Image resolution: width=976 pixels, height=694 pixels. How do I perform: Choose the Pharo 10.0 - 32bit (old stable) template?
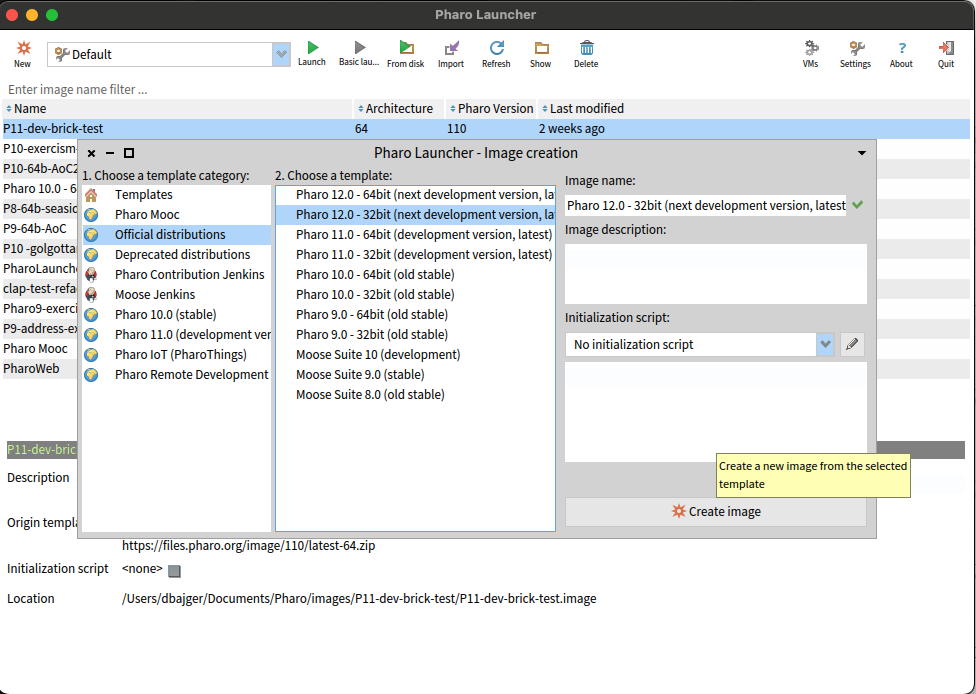415,294
